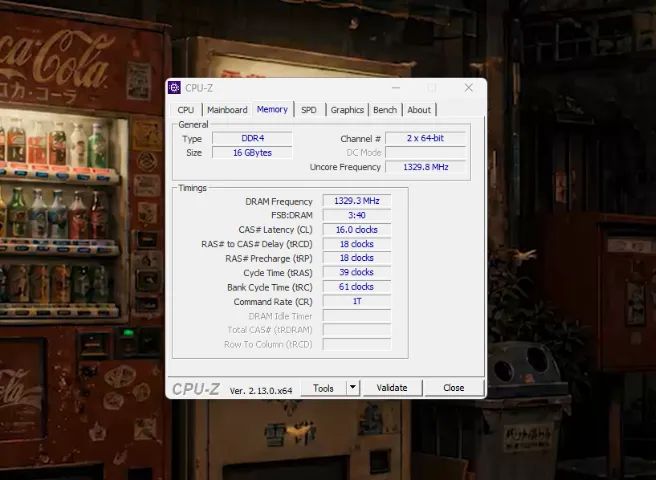656x480 pixels.
Task: Click the empty DRAM Idle Timer field
Action: coord(357,316)
